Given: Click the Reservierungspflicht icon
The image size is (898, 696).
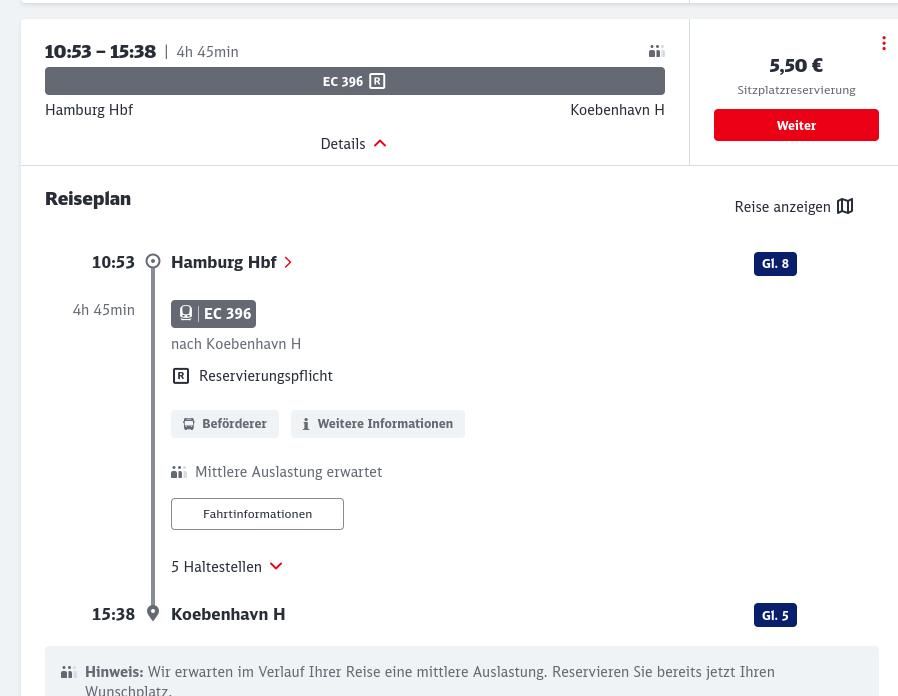Looking at the screenshot, I should coord(181,376).
